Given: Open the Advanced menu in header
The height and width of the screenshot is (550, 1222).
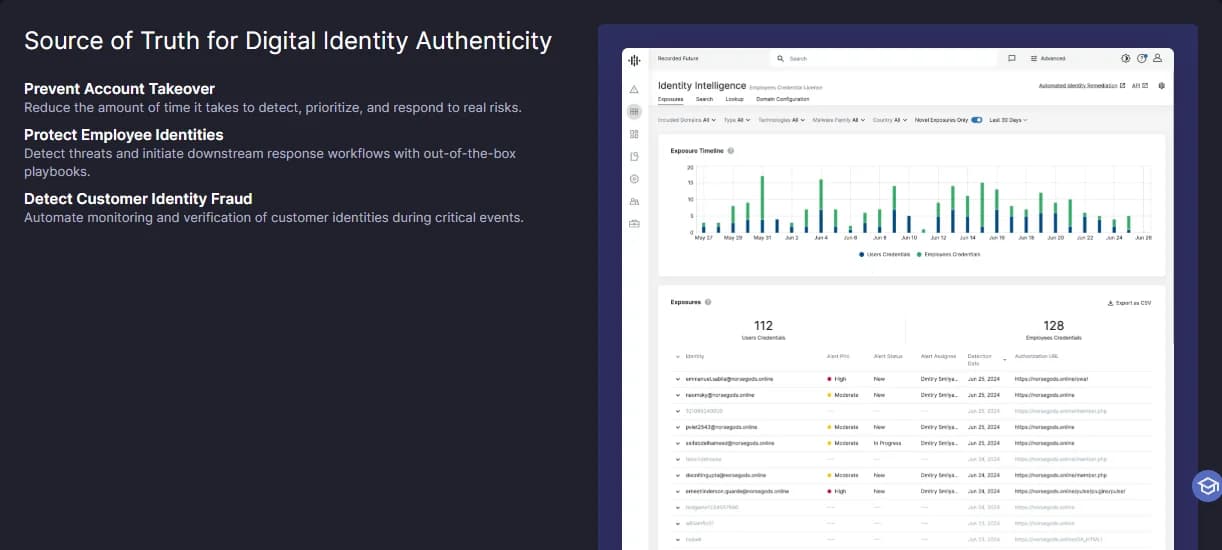Looking at the screenshot, I should (1048, 58).
